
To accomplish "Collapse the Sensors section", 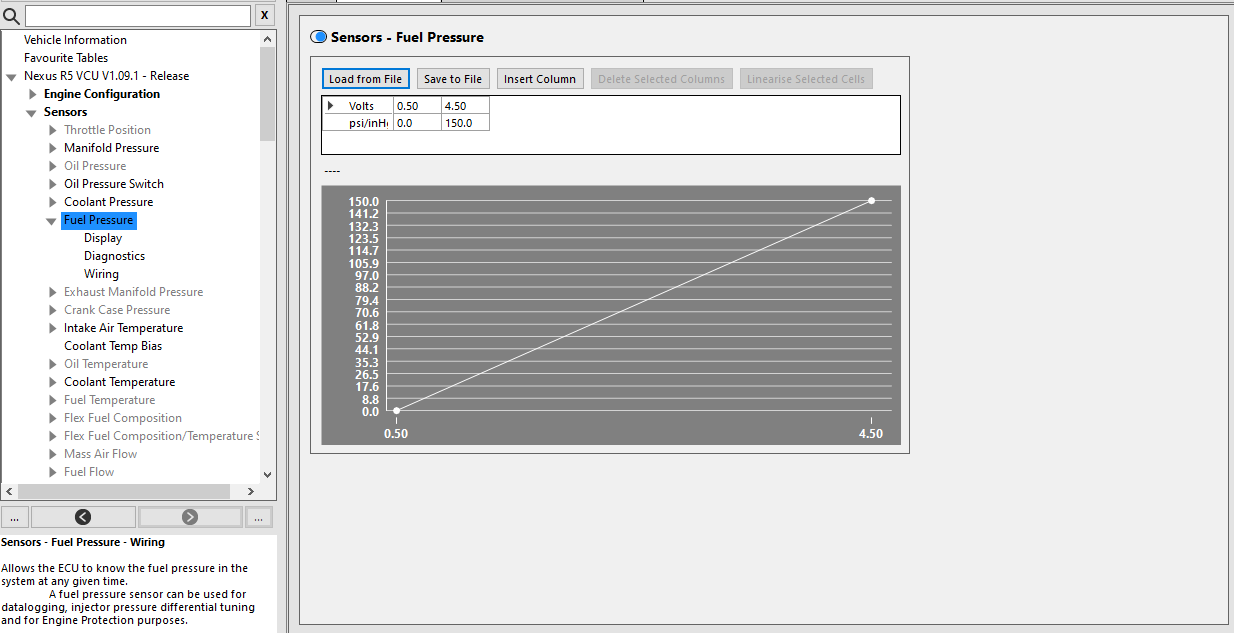I will pyautogui.click(x=32, y=113).
